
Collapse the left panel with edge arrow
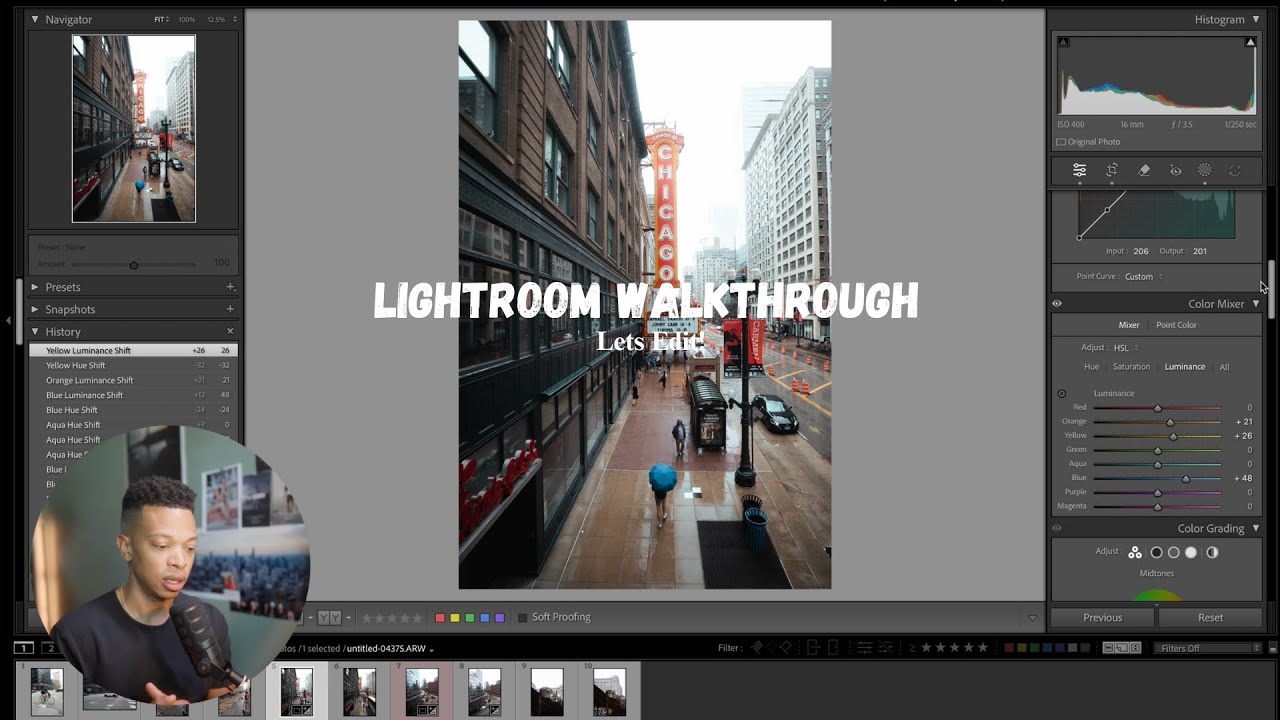(x=9, y=320)
